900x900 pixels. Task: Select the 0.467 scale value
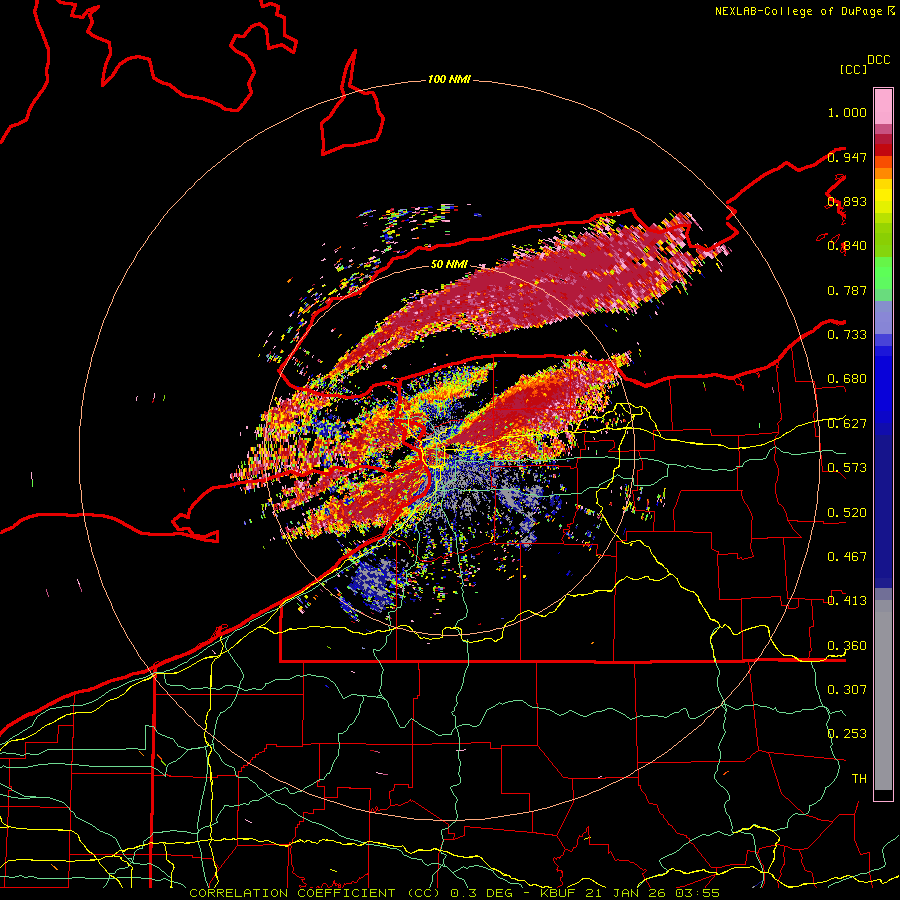pos(847,557)
